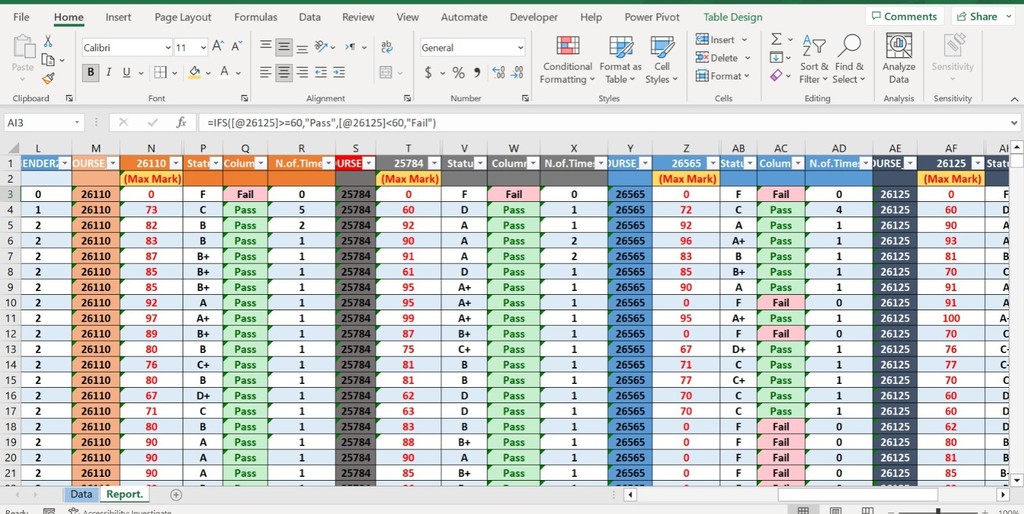Viewport: 1024px width, 514px height.
Task: Add a new sheet with the plus icon
Action: tap(175, 495)
